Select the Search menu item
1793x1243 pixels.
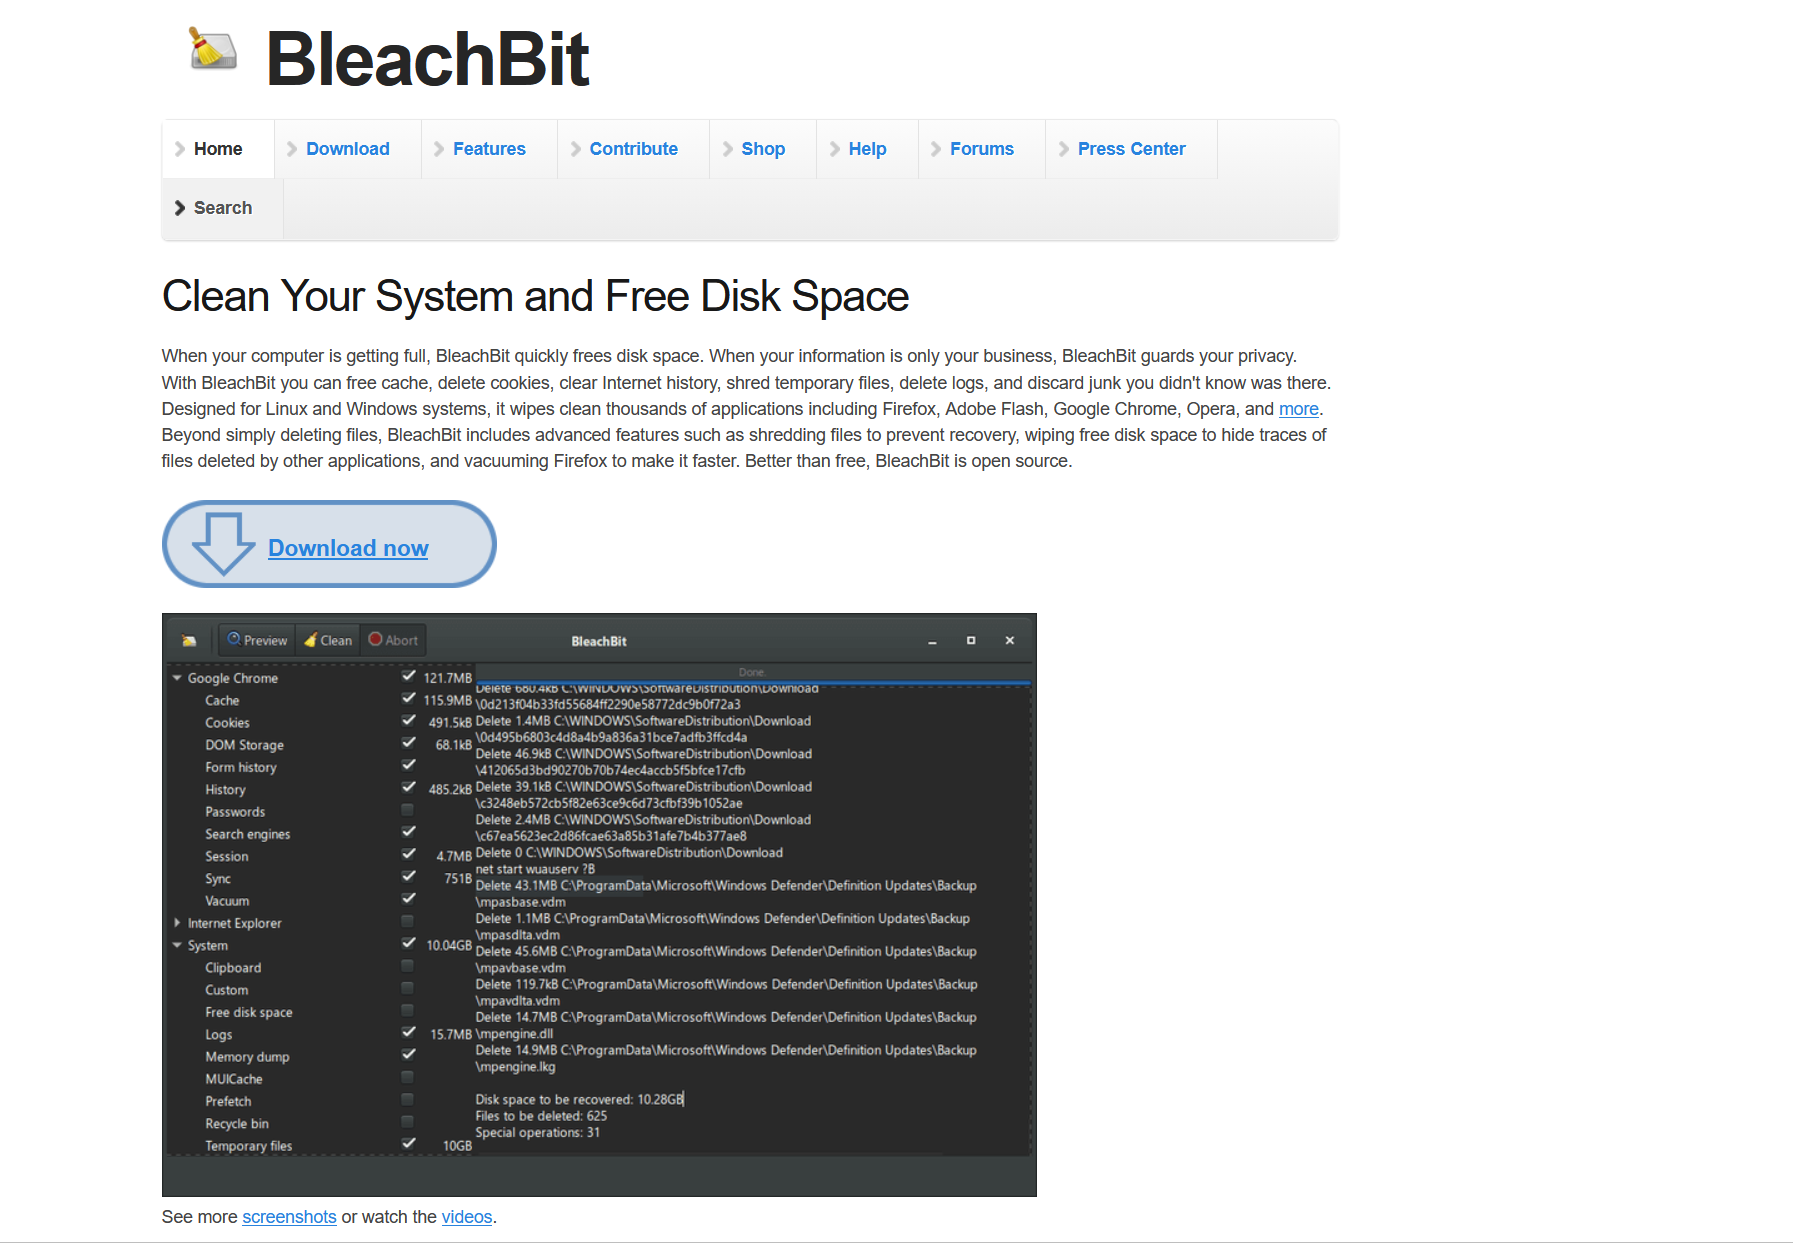[222, 208]
